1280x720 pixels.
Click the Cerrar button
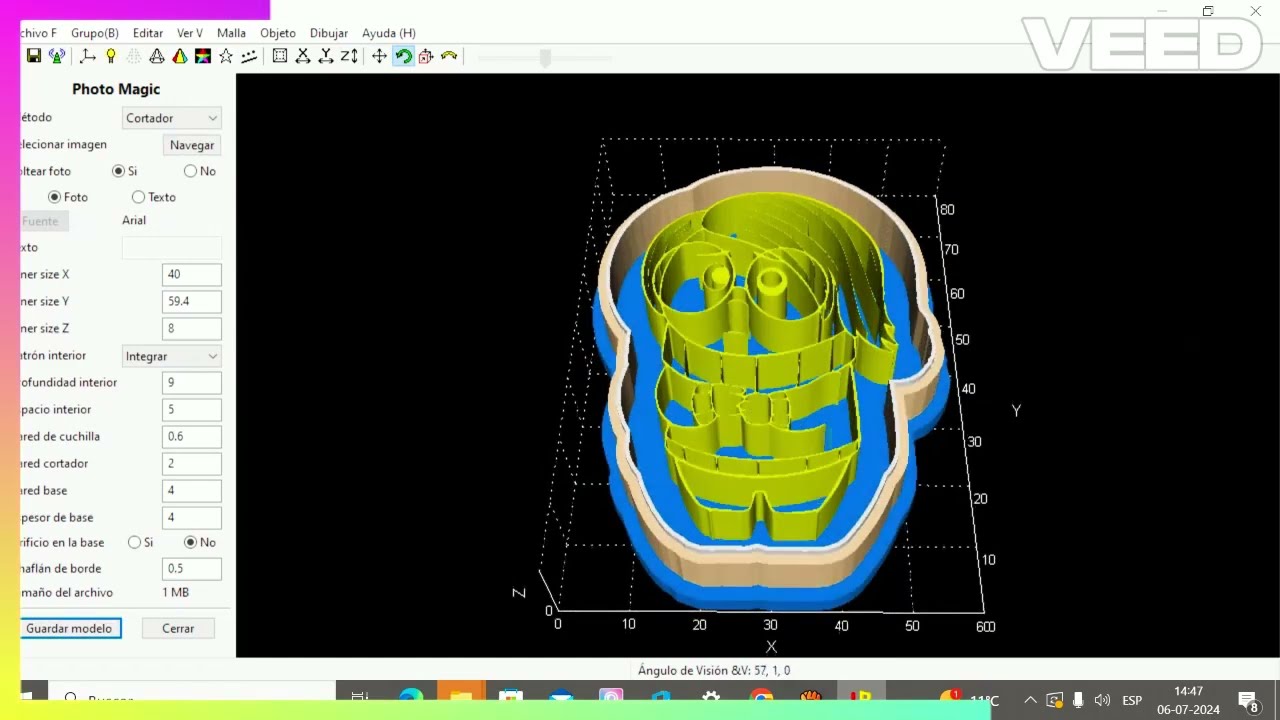pos(178,628)
